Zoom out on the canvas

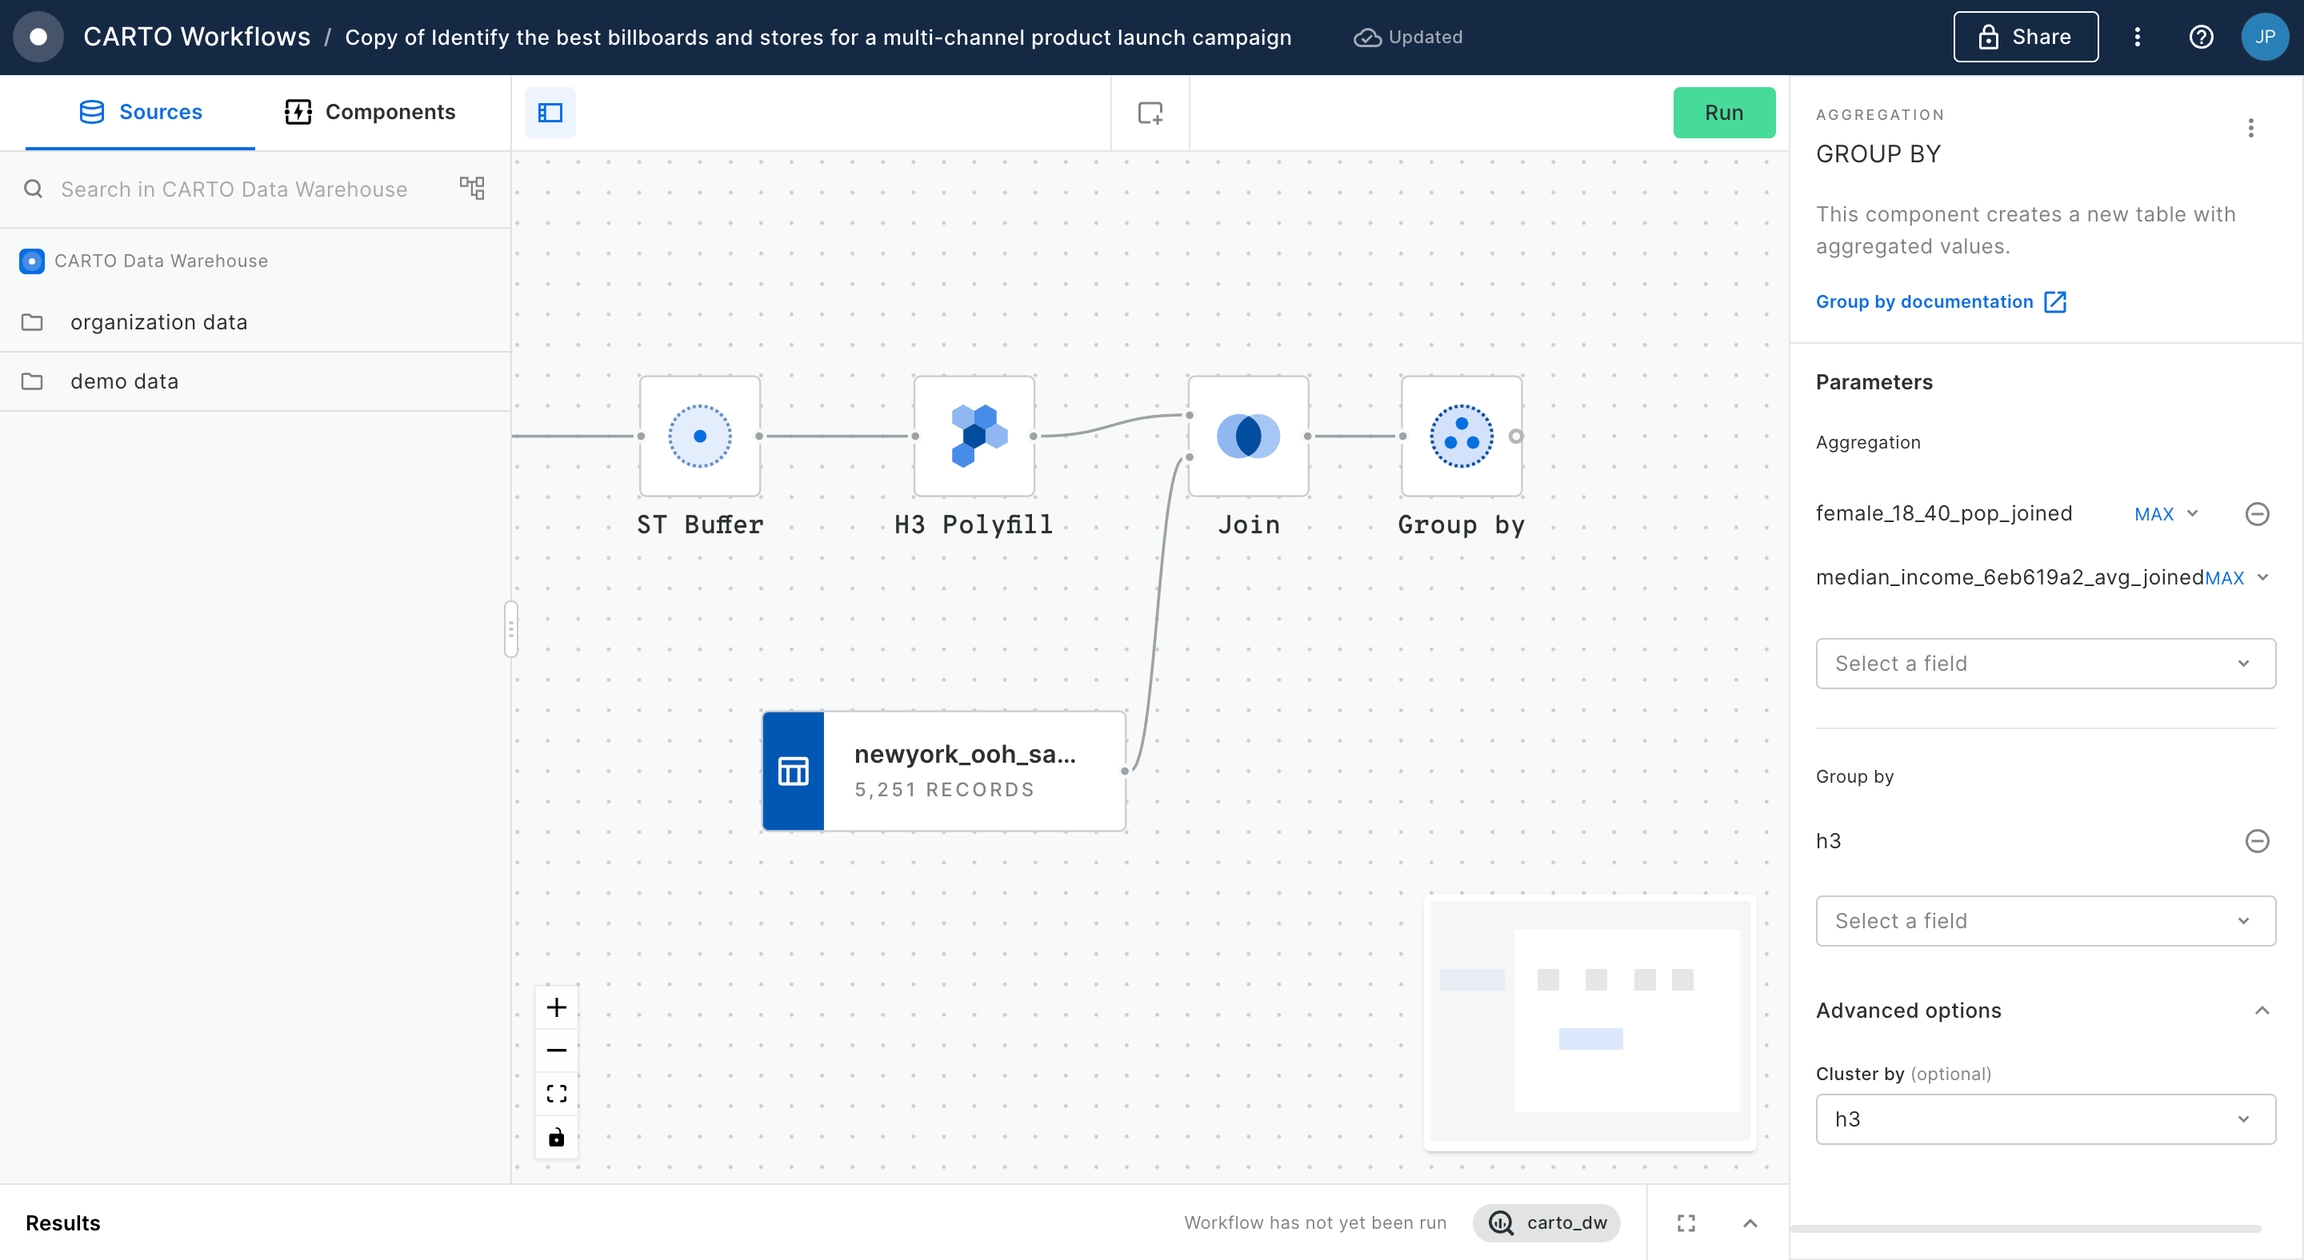click(557, 1050)
